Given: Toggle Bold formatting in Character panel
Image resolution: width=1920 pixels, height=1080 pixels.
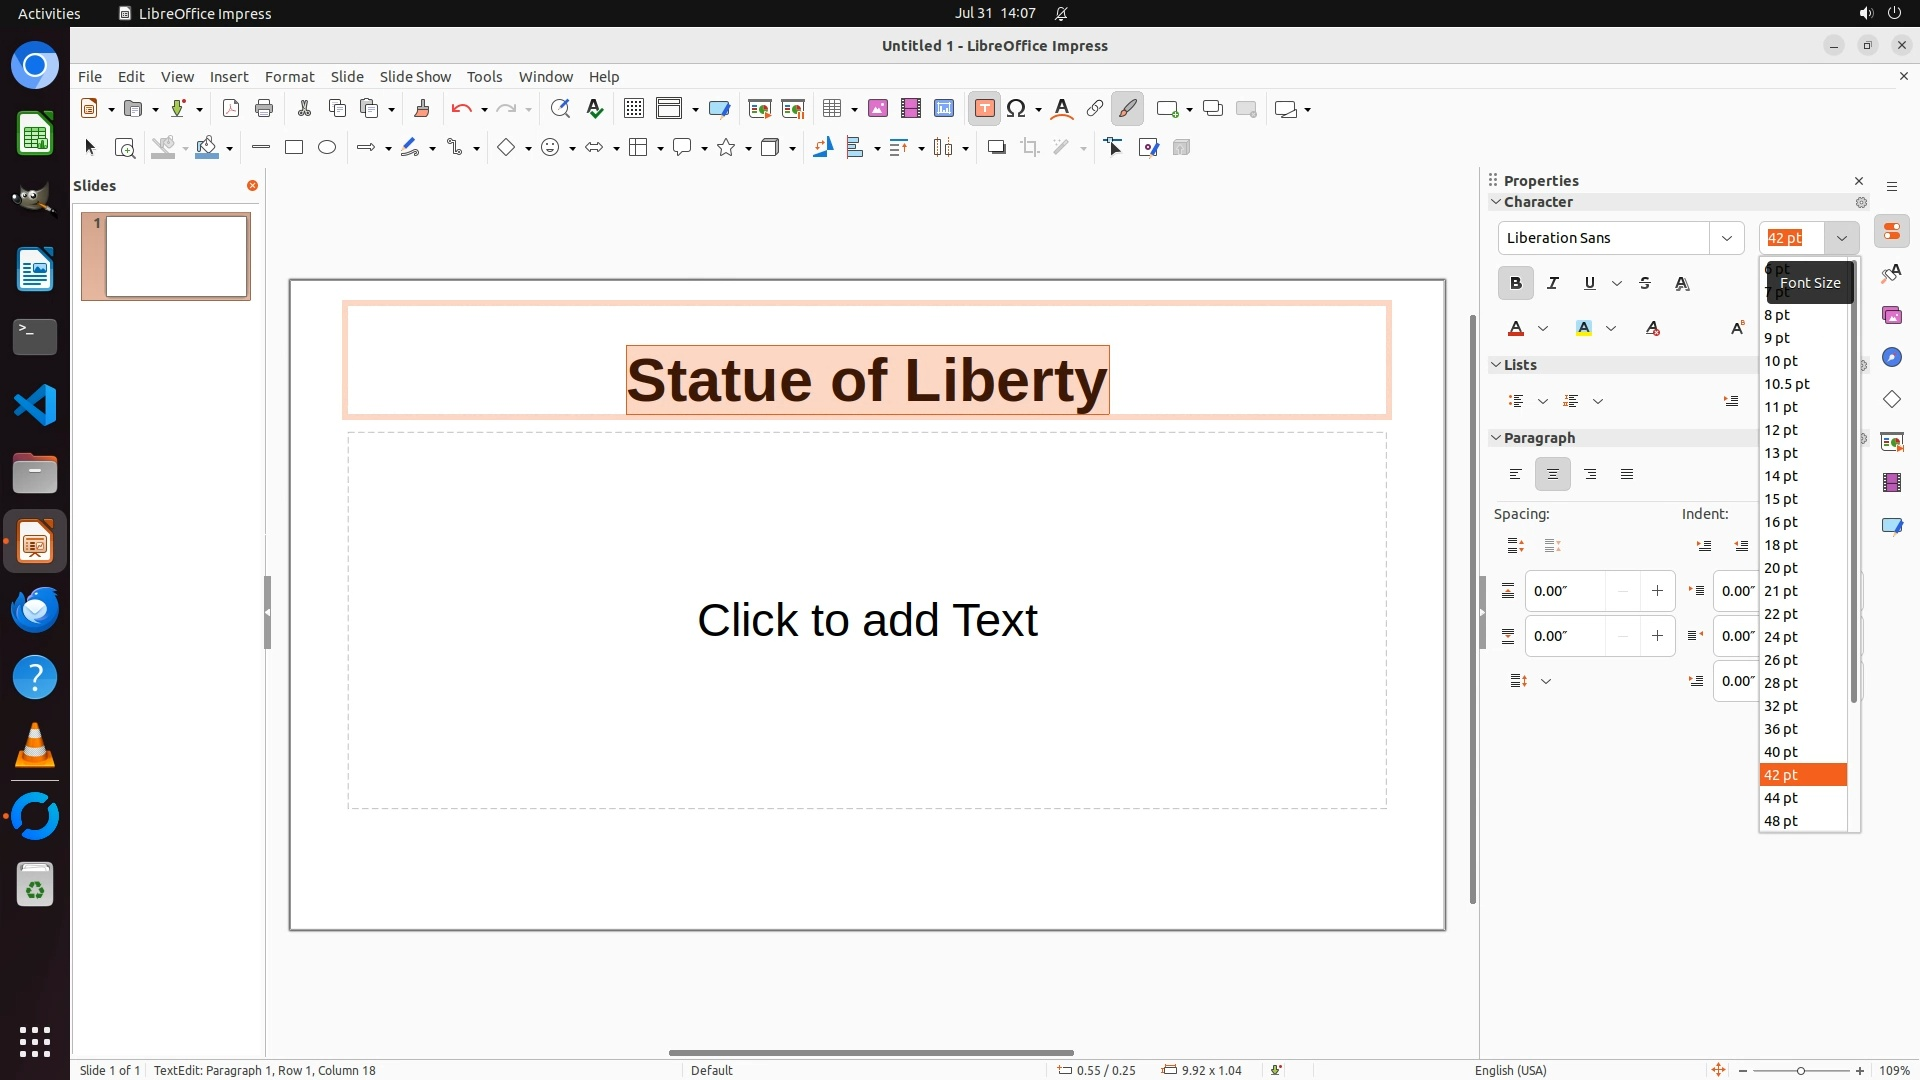Looking at the screenshot, I should (1516, 284).
